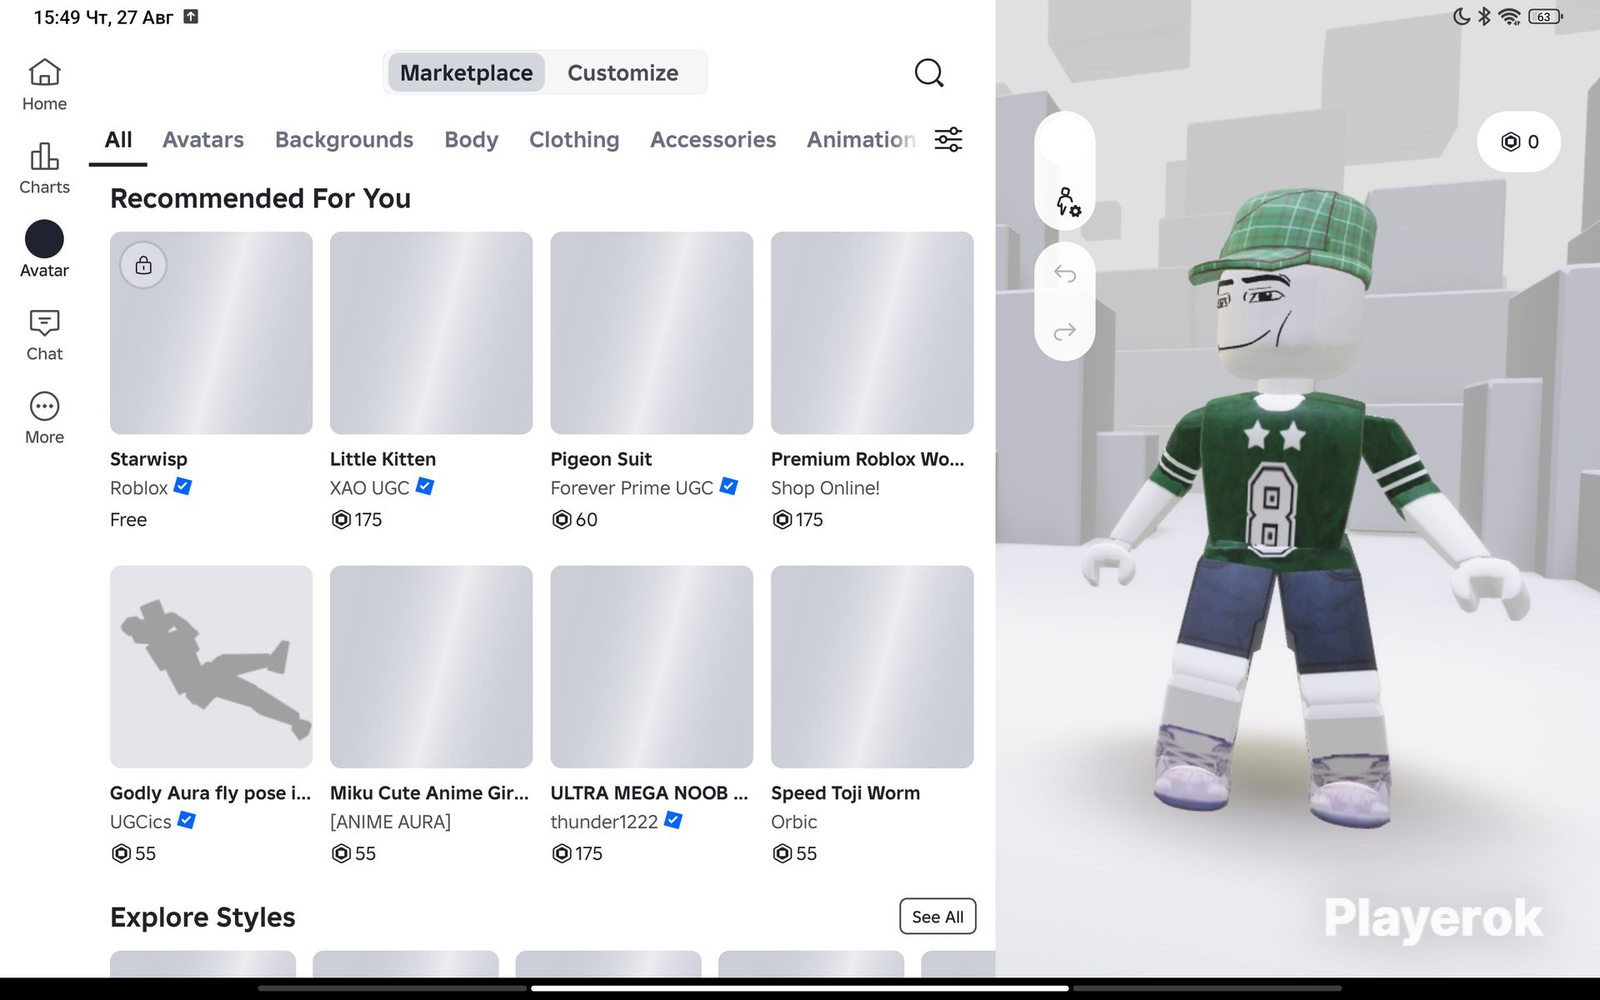Tap the Do Not Disturb moon icon
Viewport: 1600px width, 1000px height.
(1461, 16)
